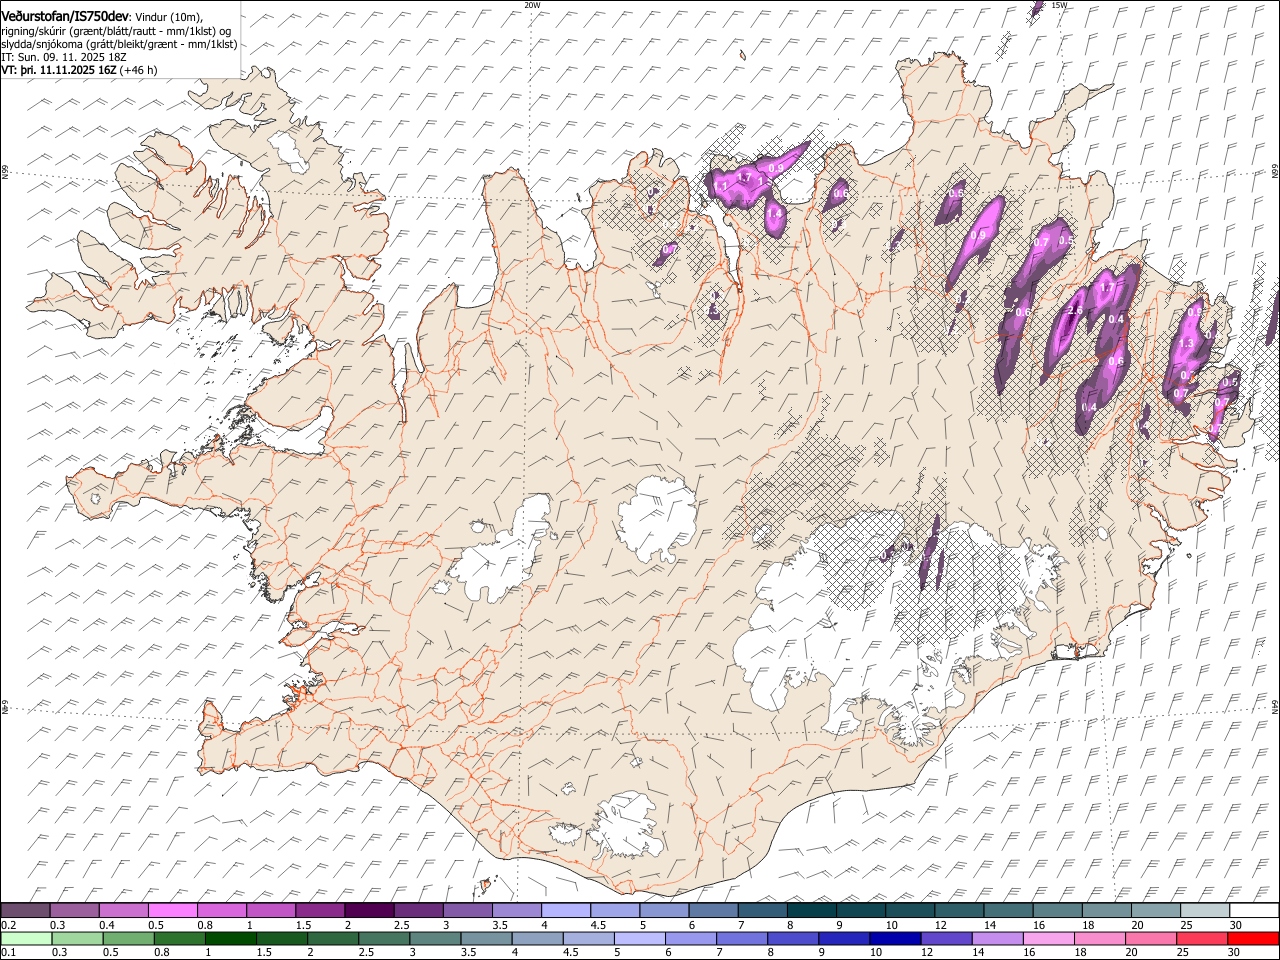Pick the light purple 14 swatch, lower scale
Image resolution: width=1280 pixels, height=960 pixels.
998,938
